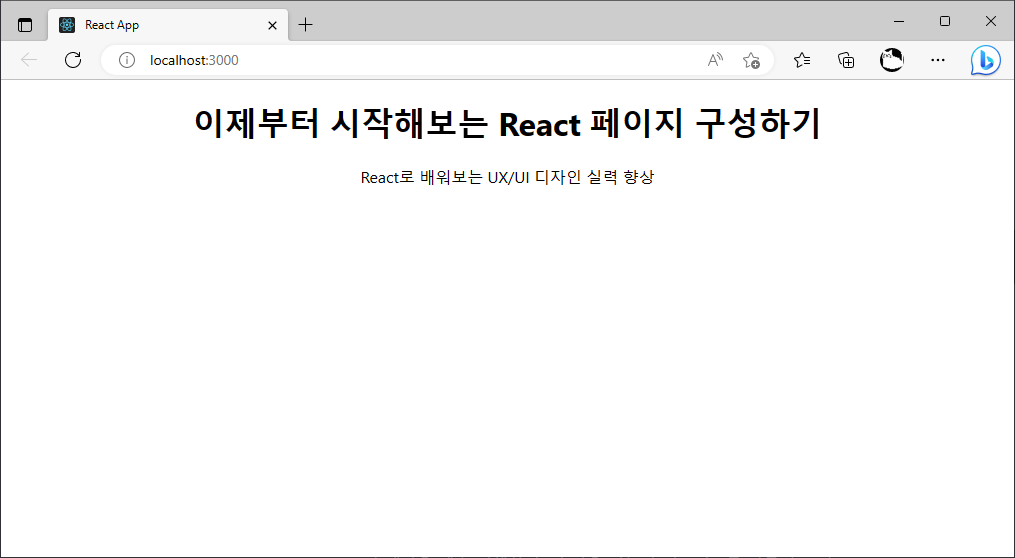
Task: Close the browser window
Action: (x=990, y=21)
